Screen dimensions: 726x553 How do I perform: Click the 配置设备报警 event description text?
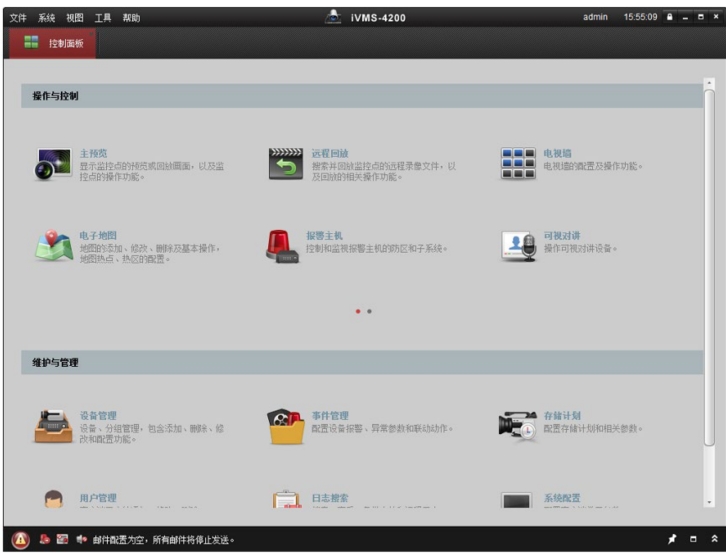pyautogui.click(x=382, y=428)
